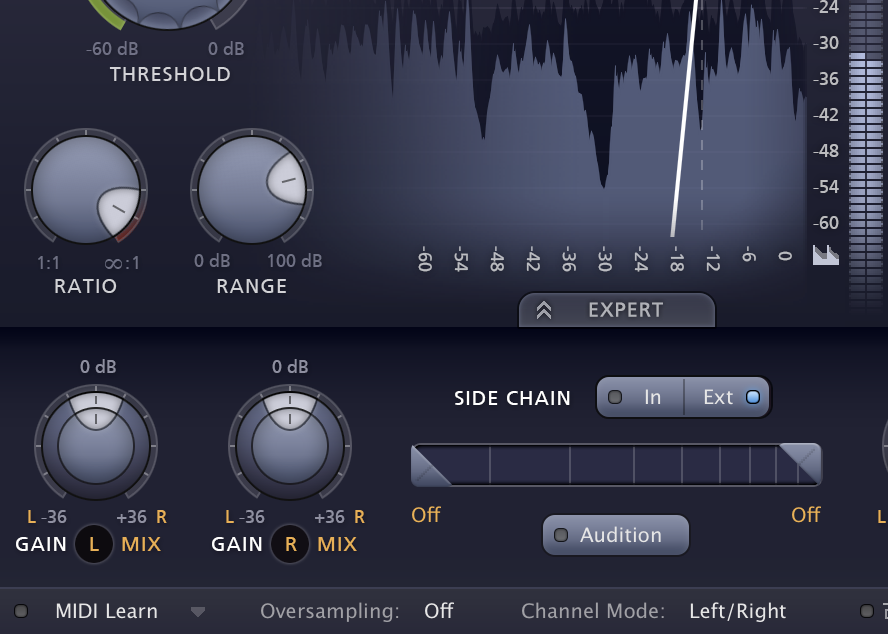Open the Oversampling Off menu
This screenshot has width=888, height=634.
click(438, 611)
